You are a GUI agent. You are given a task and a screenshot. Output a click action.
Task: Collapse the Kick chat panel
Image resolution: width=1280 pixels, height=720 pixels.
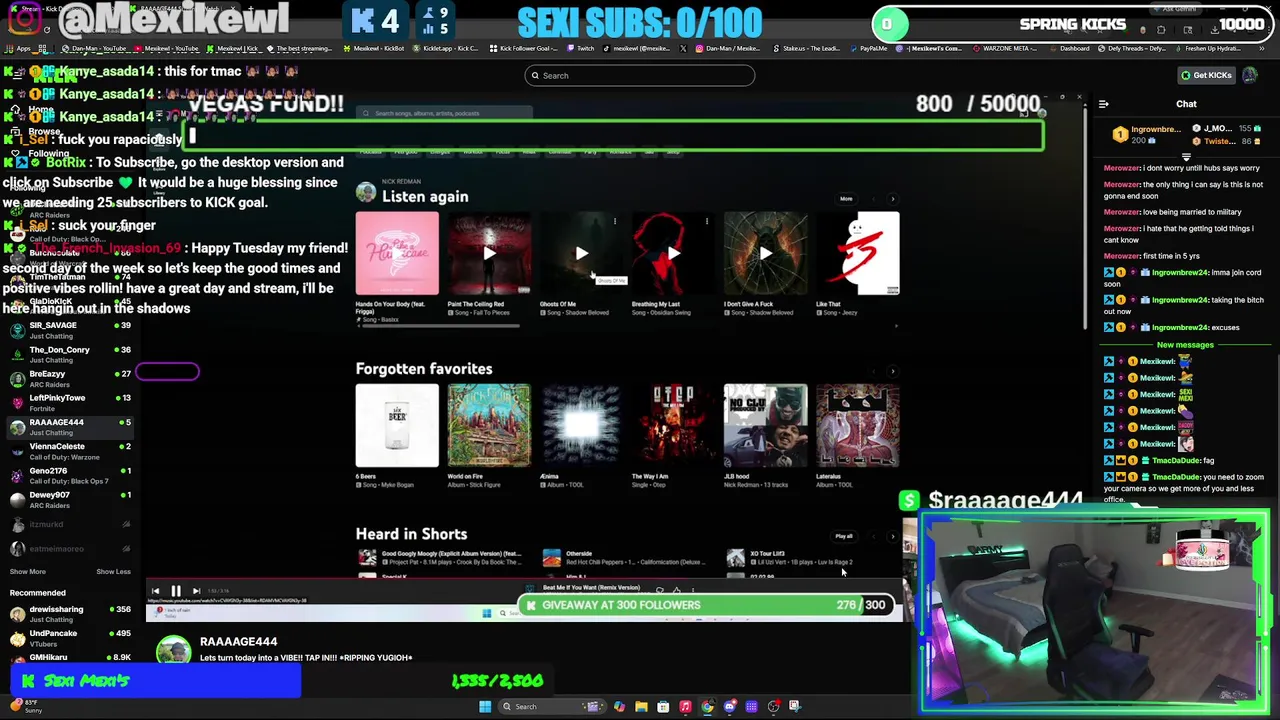point(1103,104)
